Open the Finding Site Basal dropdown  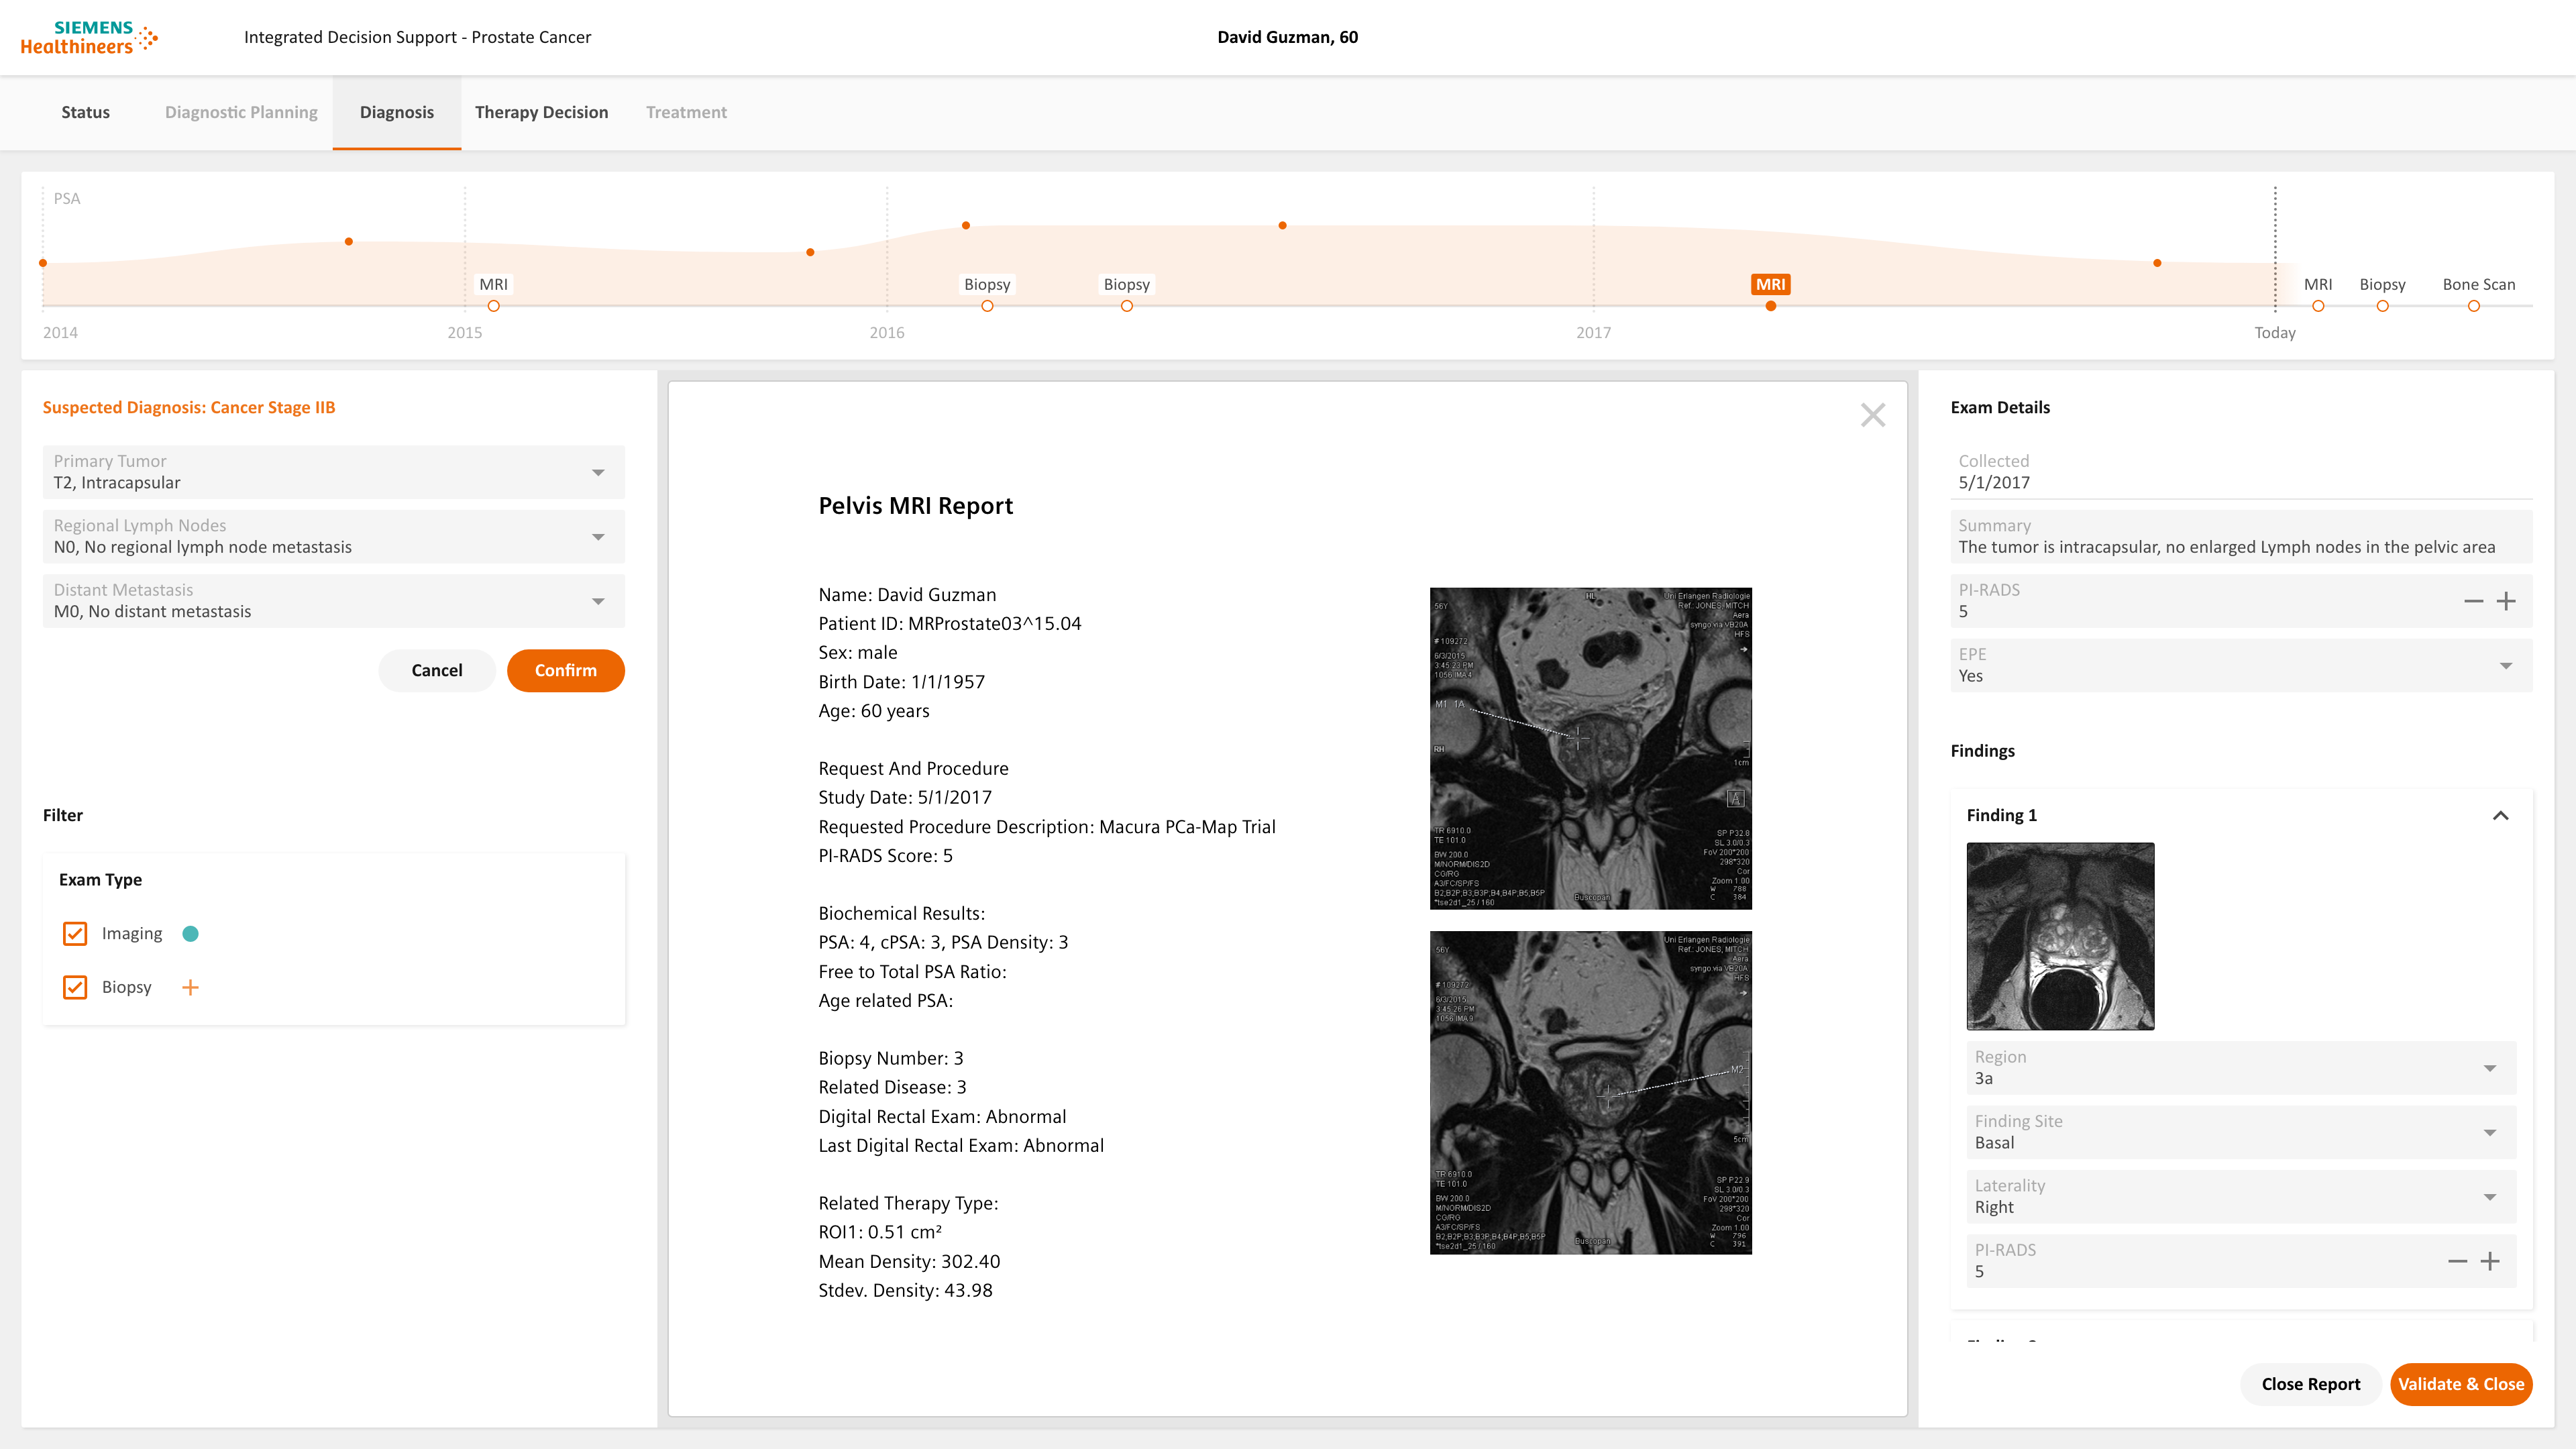point(2241,1132)
